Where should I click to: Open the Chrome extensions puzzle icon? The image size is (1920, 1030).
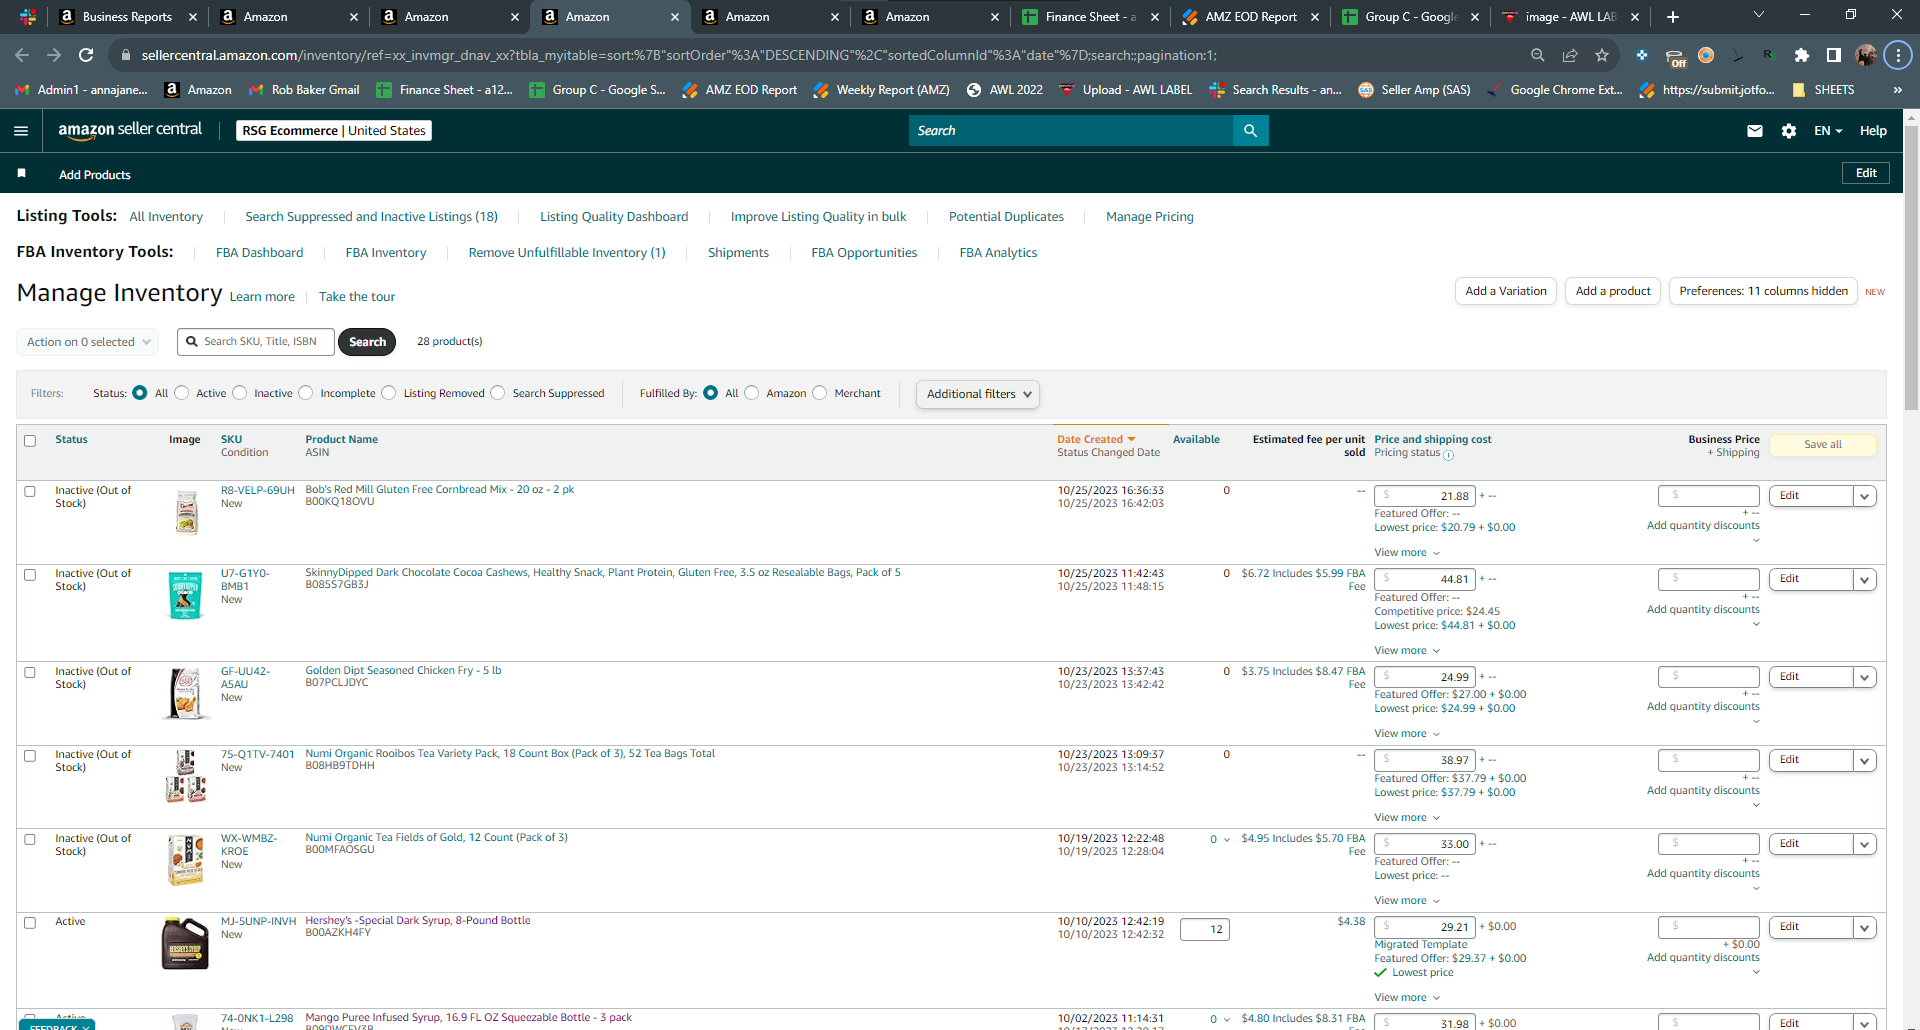pos(1802,55)
